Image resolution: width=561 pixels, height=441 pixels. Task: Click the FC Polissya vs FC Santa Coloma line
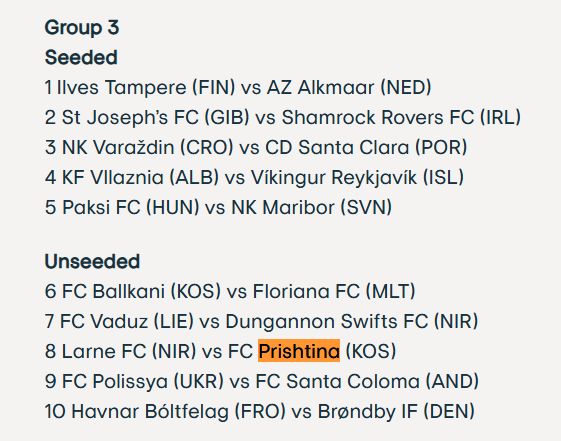coord(262,381)
